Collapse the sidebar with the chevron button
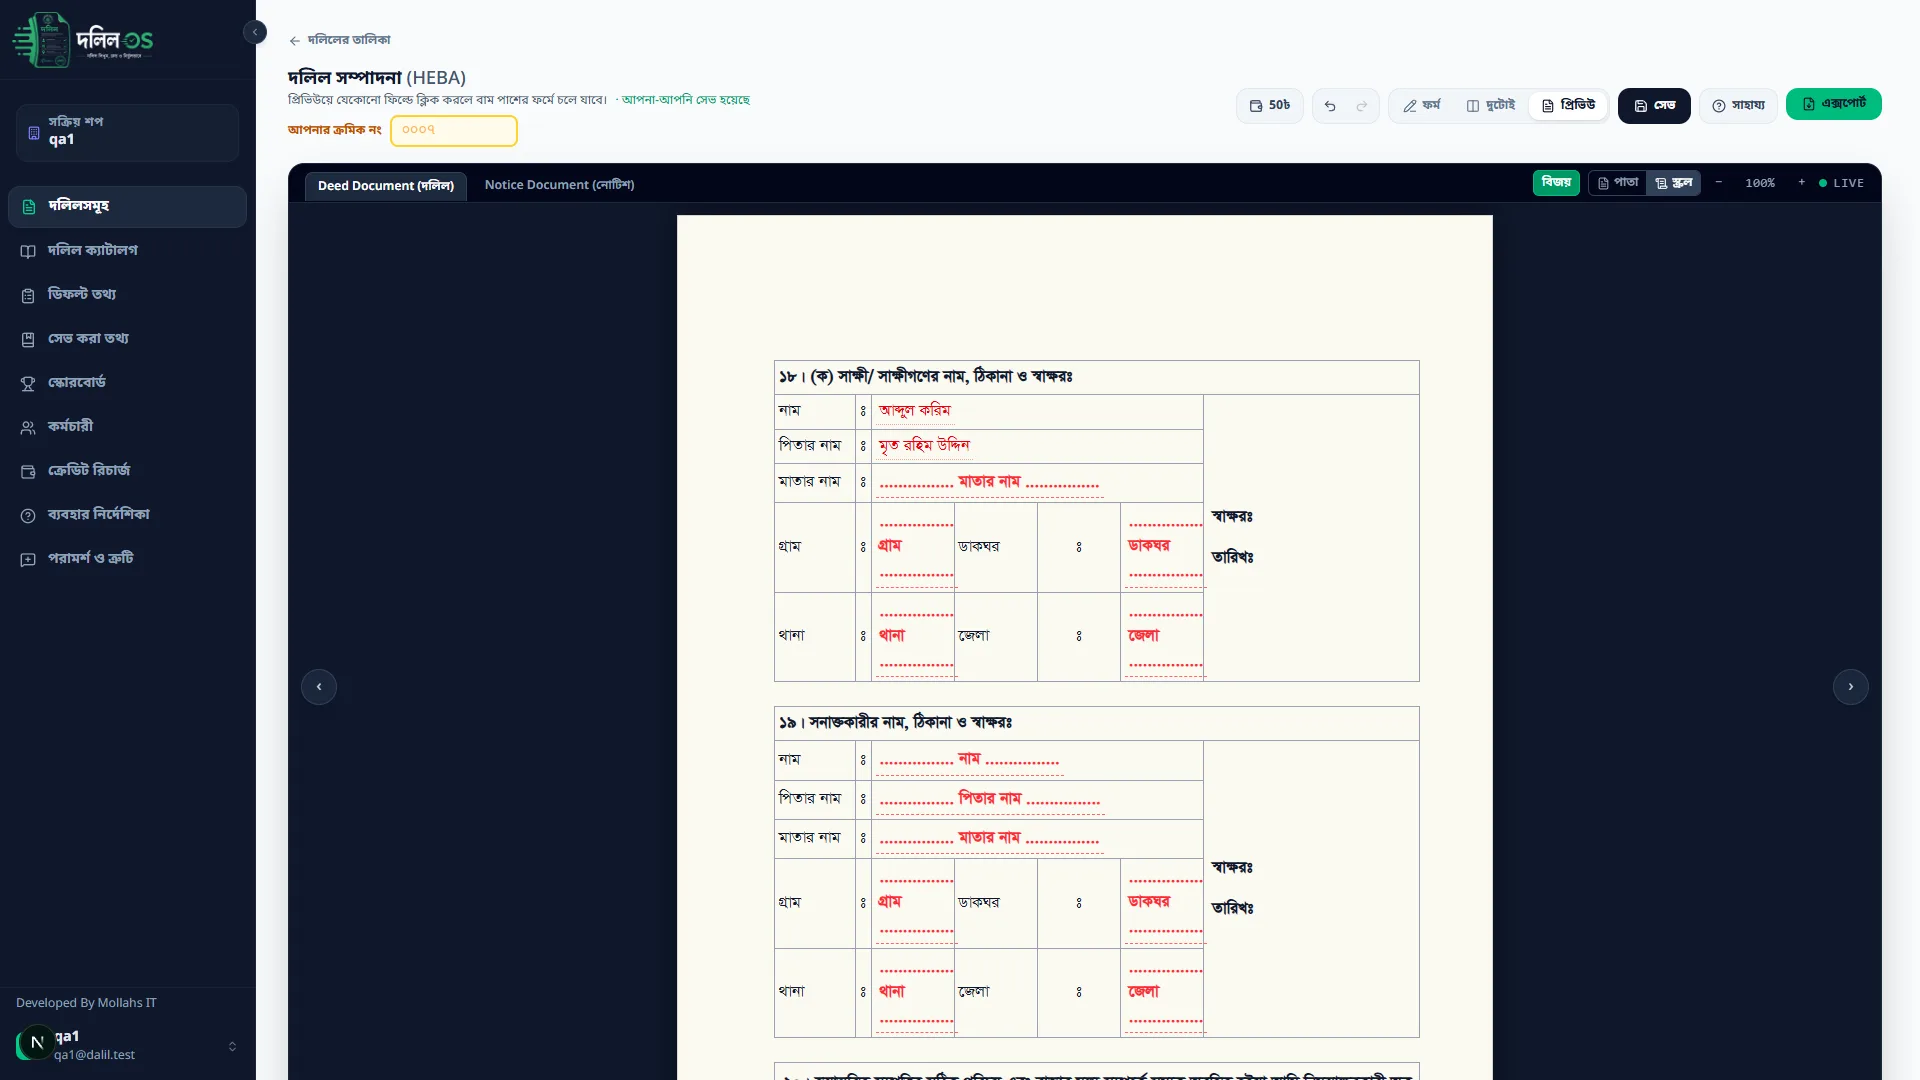This screenshot has height=1080, width=1920. (255, 32)
